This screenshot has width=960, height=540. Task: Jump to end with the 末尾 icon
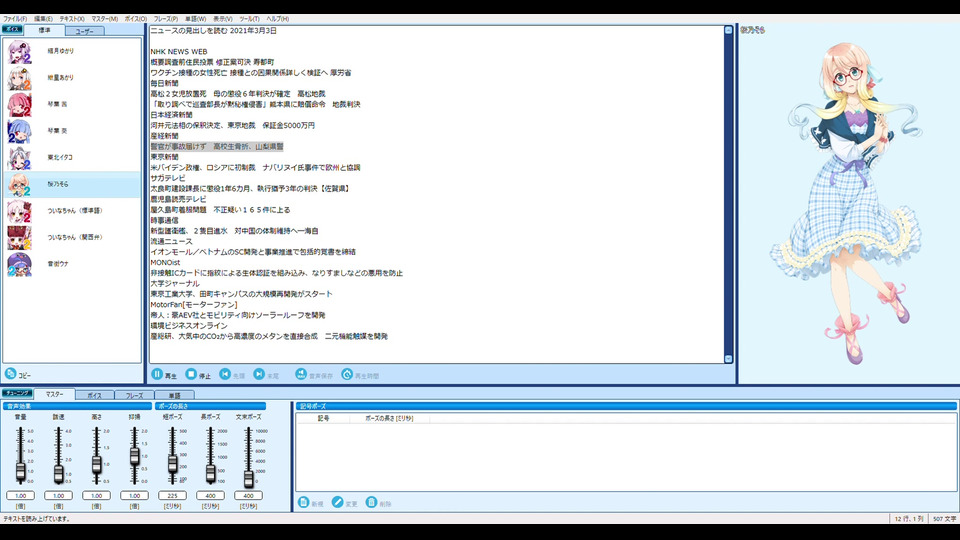coord(260,374)
